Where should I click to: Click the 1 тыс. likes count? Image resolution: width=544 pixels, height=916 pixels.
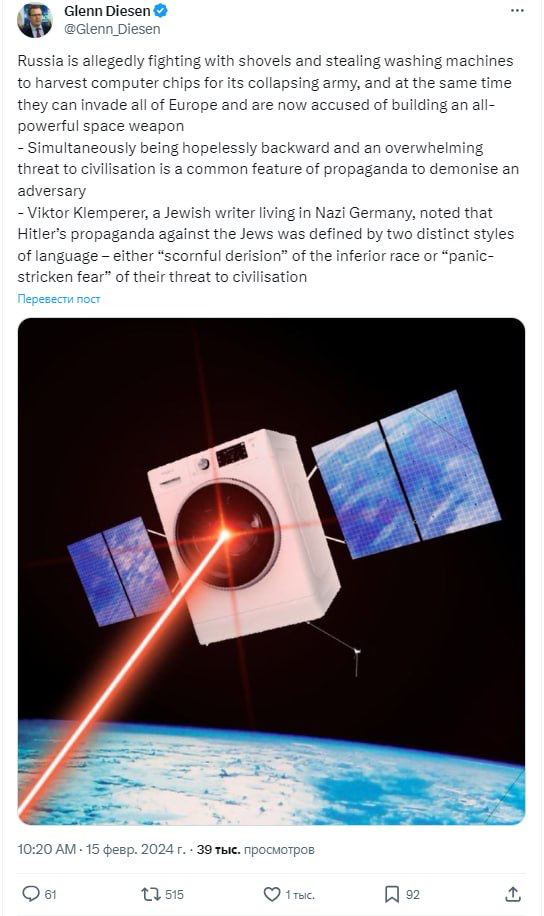pos(300,894)
